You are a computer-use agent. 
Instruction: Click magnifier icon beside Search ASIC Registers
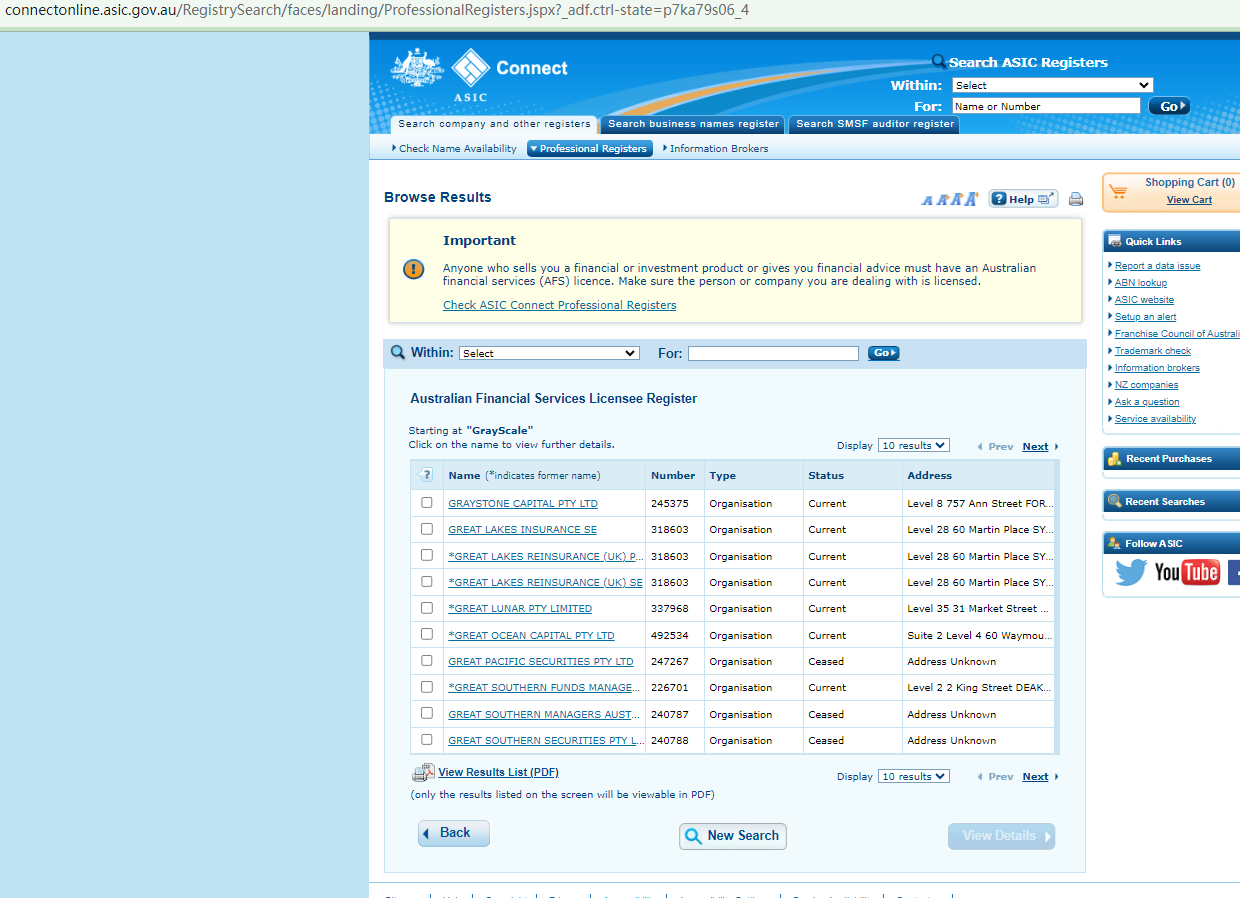[938, 61]
